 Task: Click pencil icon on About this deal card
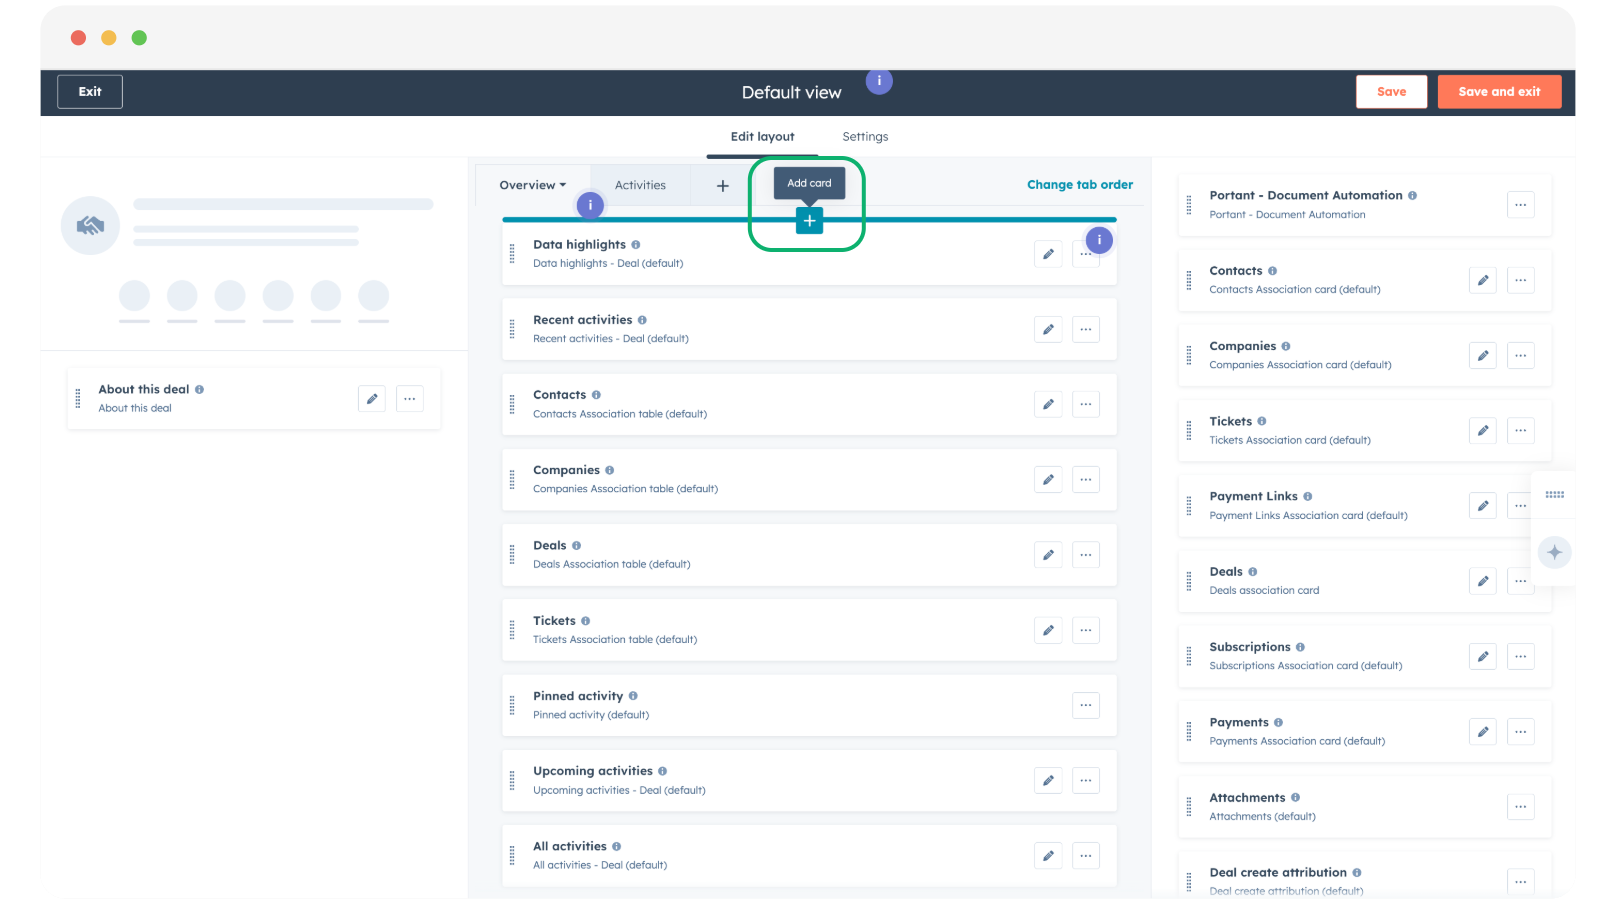(372, 399)
